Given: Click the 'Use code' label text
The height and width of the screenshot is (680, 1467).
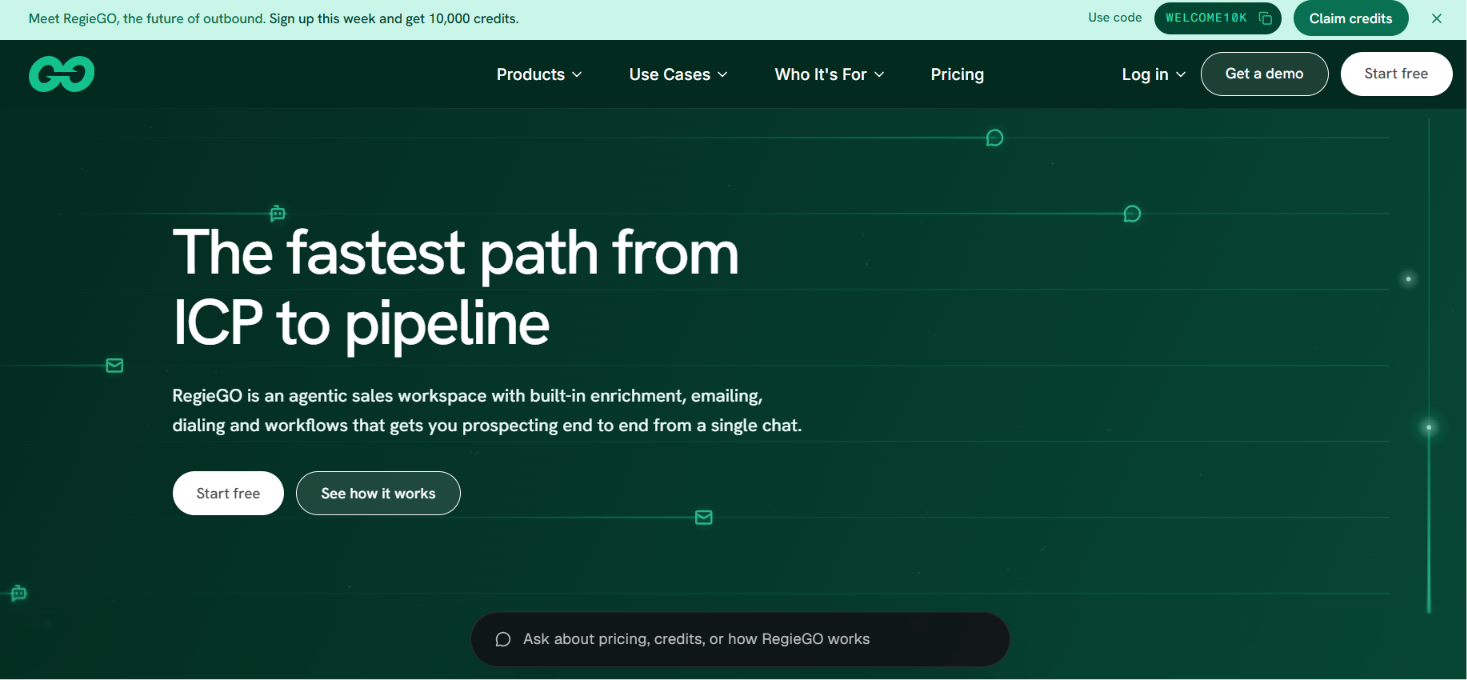Looking at the screenshot, I should pyautogui.click(x=1115, y=18).
